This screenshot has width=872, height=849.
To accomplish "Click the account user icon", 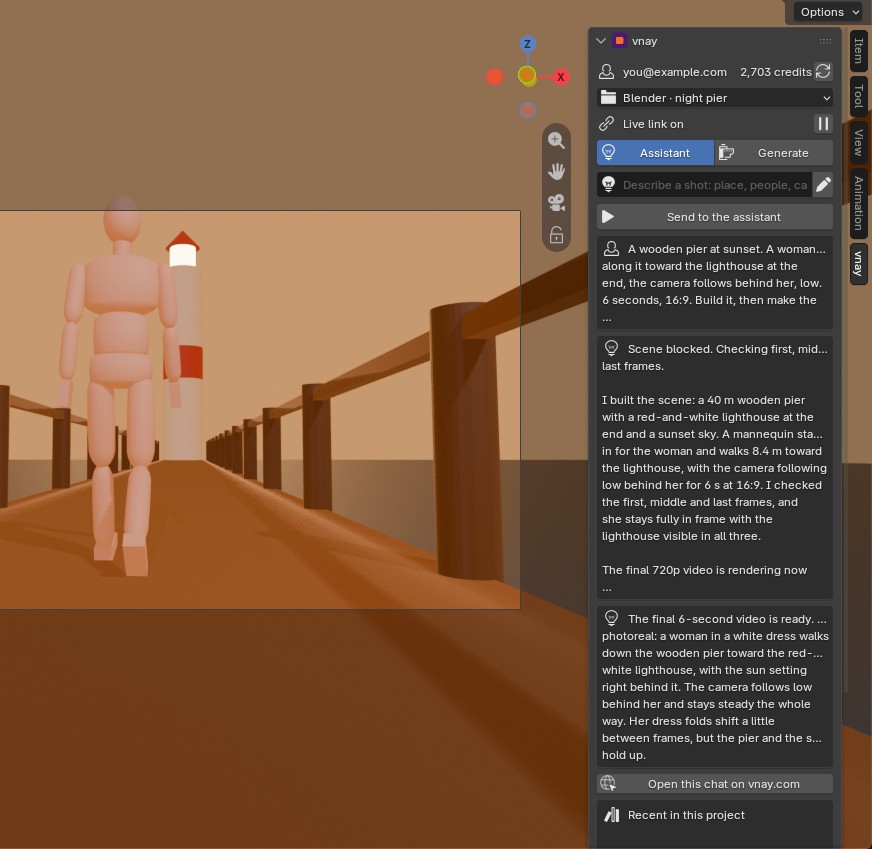I will (x=607, y=72).
